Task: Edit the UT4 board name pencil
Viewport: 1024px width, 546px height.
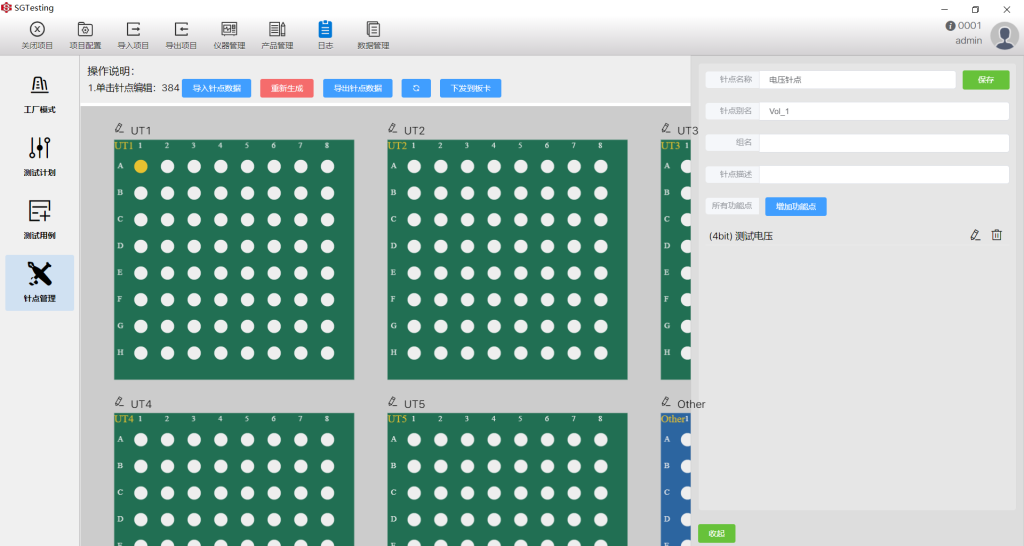Action: (x=119, y=402)
